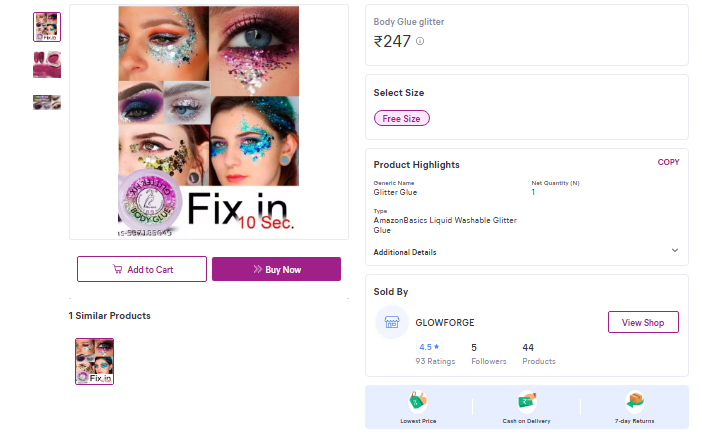Image resolution: width=702 pixels, height=448 pixels.
Task: Click the shopping cart icon in Add to Cart
Action: [118, 269]
